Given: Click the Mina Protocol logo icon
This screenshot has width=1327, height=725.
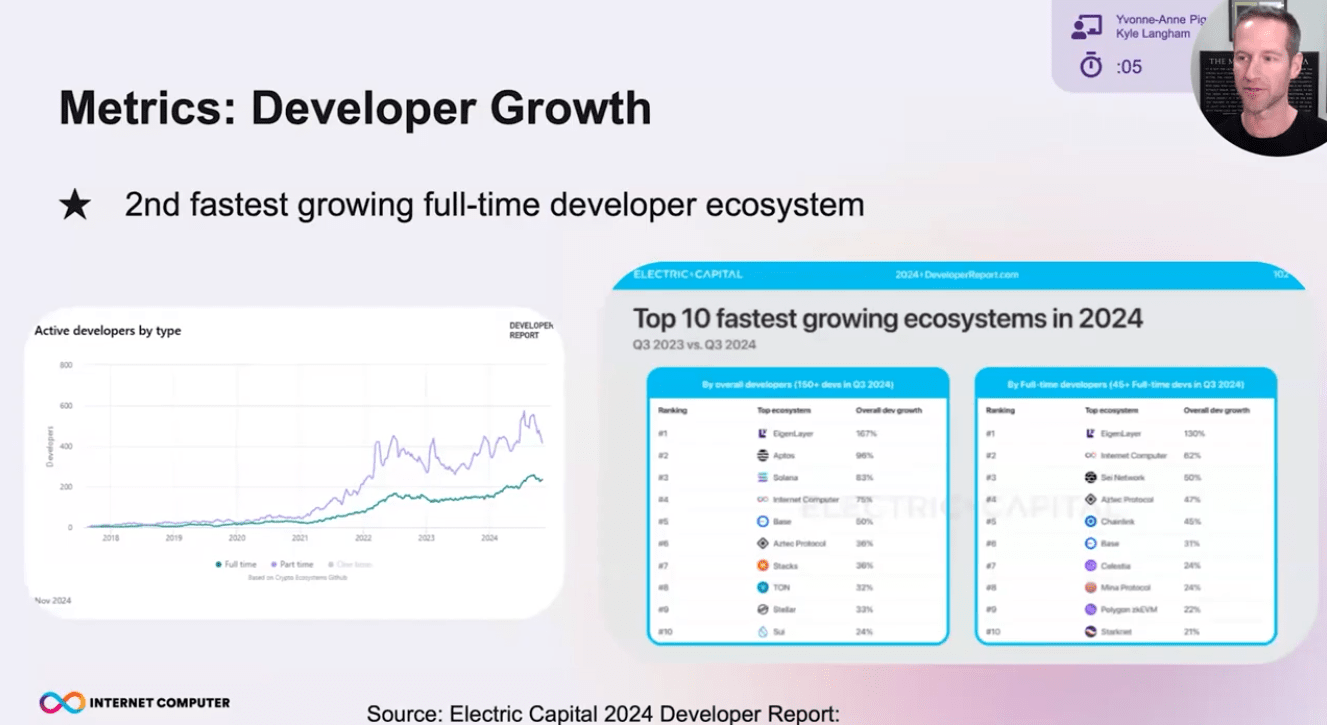Looking at the screenshot, I should point(1091,587).
